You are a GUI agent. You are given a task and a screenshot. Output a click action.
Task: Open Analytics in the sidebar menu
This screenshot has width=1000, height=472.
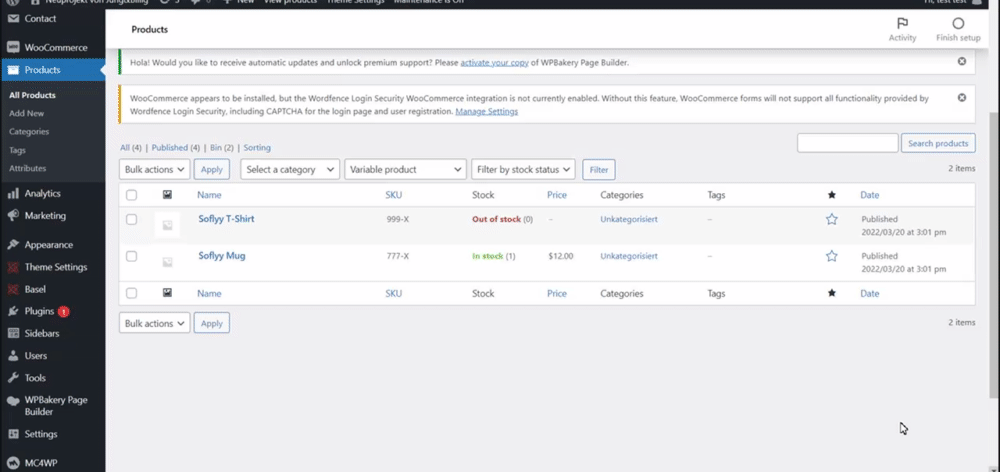[43, 193]
